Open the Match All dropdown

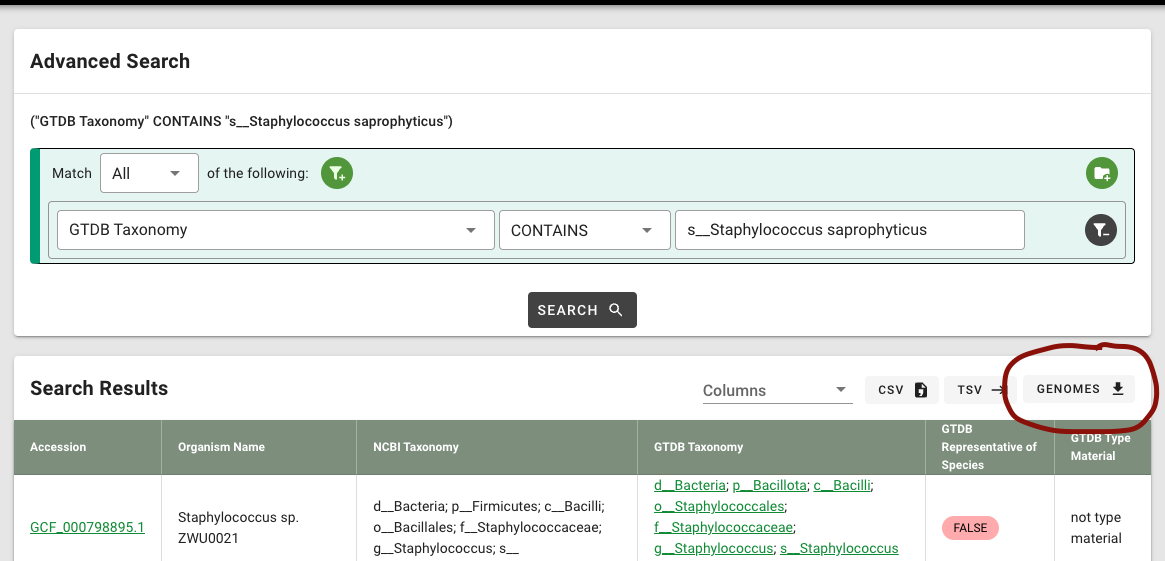(x=149, y=173)
